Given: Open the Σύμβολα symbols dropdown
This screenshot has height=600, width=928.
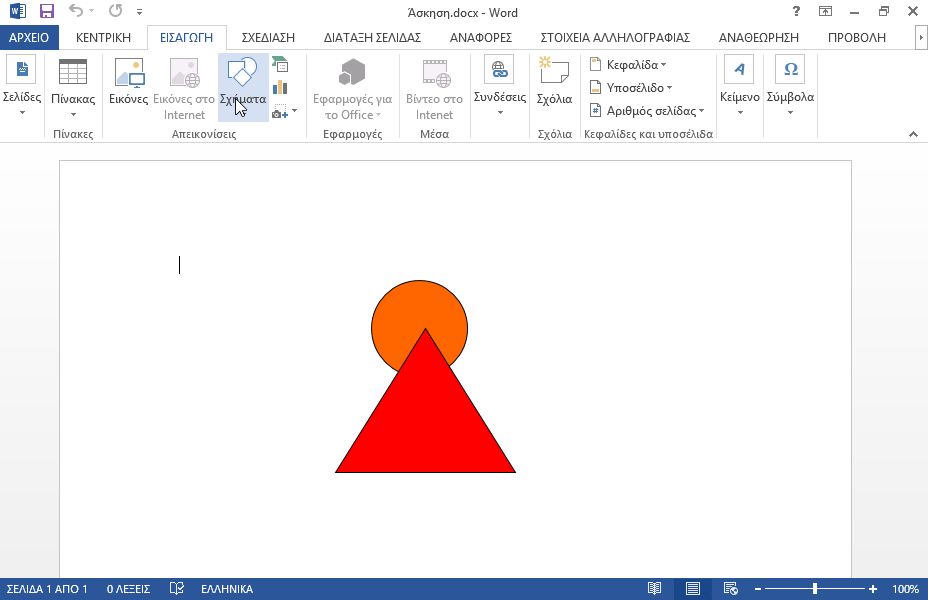Looking at the screenshot, I should click(791, 86).
